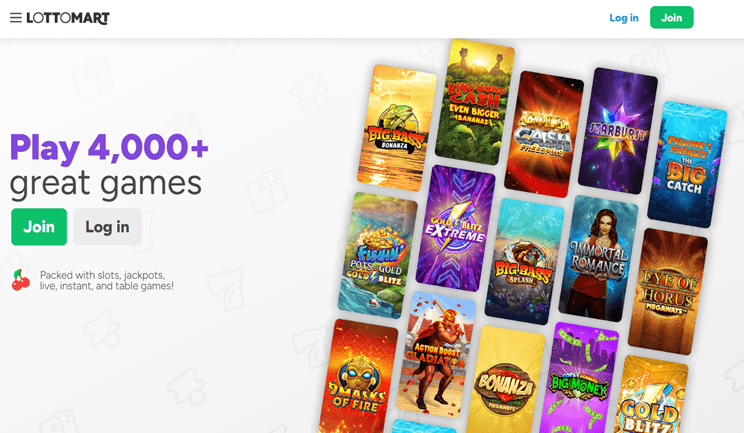Open Fishin' Pots of Gold Blitz
Viewport: 744px width, 433px height.
tap(377, 255)
